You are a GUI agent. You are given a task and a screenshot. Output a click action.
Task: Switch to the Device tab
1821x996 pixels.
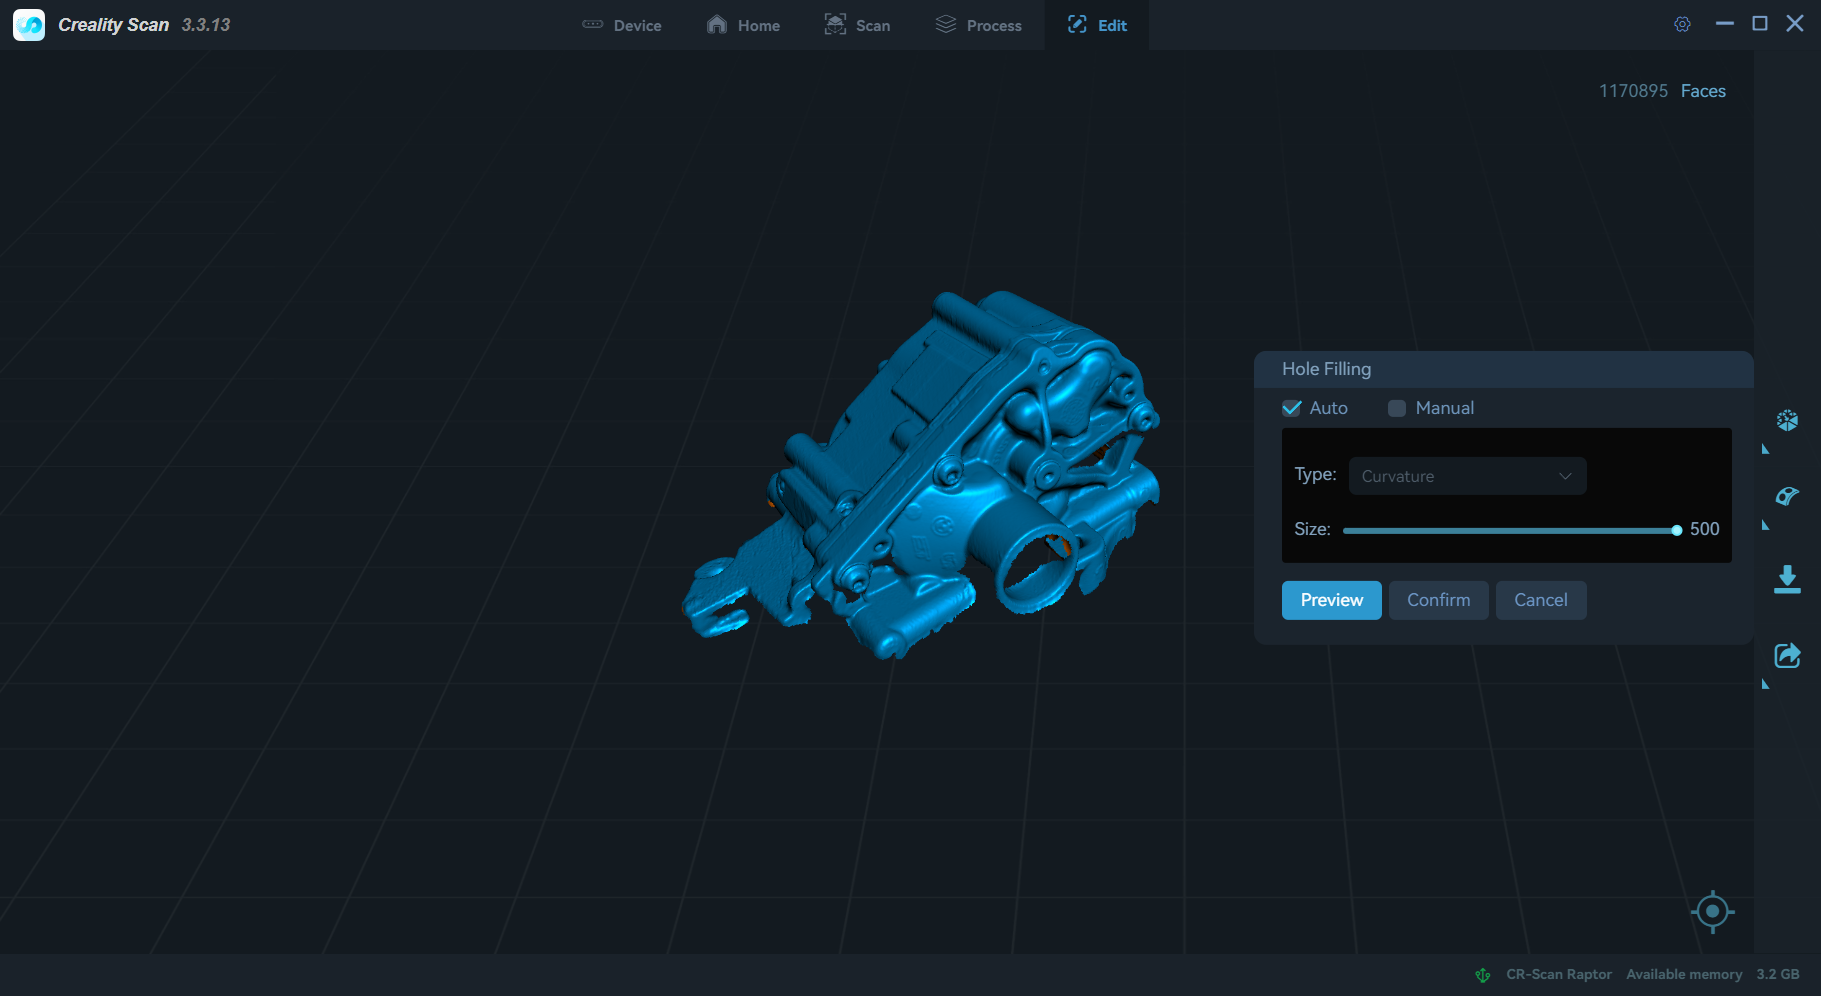pos(621,25)
